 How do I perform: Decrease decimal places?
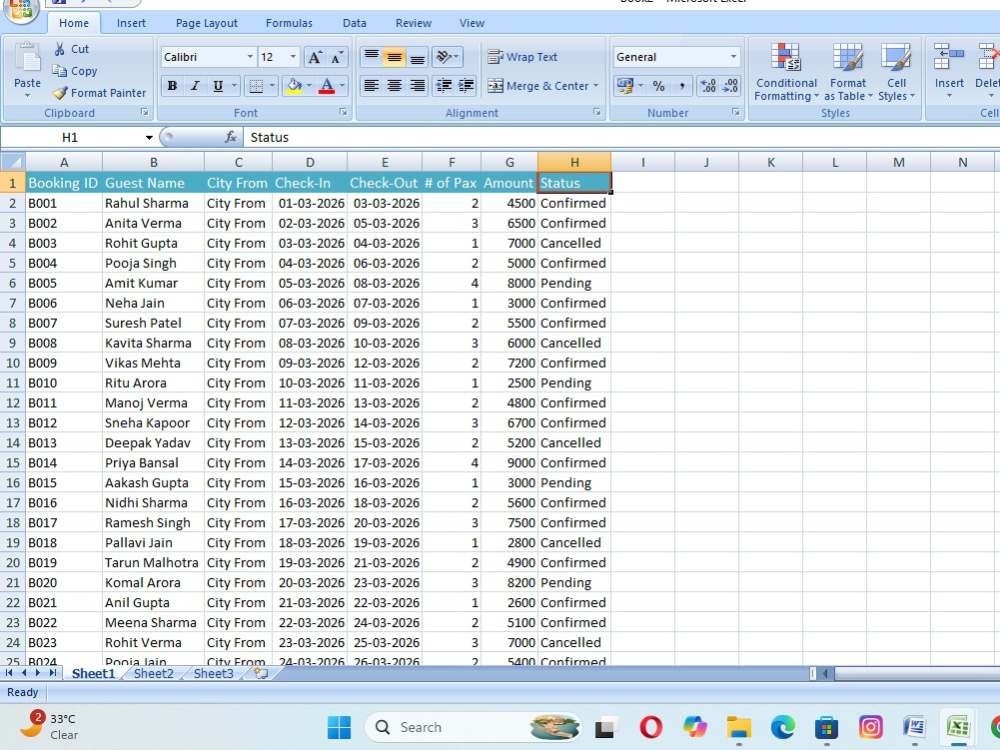point(730,85)
